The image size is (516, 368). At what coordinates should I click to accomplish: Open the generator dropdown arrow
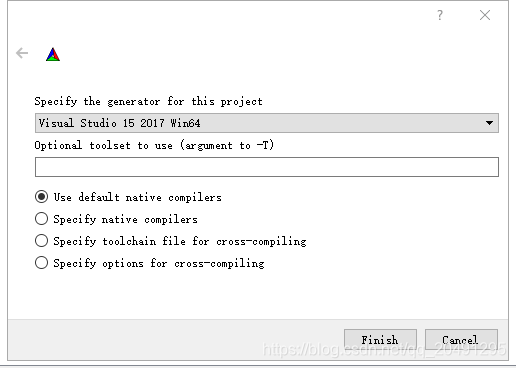489,123
